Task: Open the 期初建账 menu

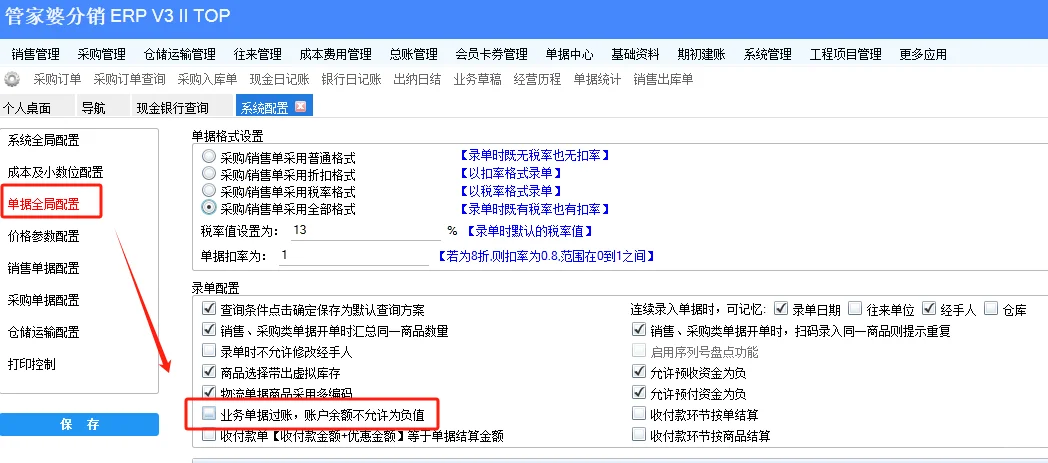Action: 701,55
